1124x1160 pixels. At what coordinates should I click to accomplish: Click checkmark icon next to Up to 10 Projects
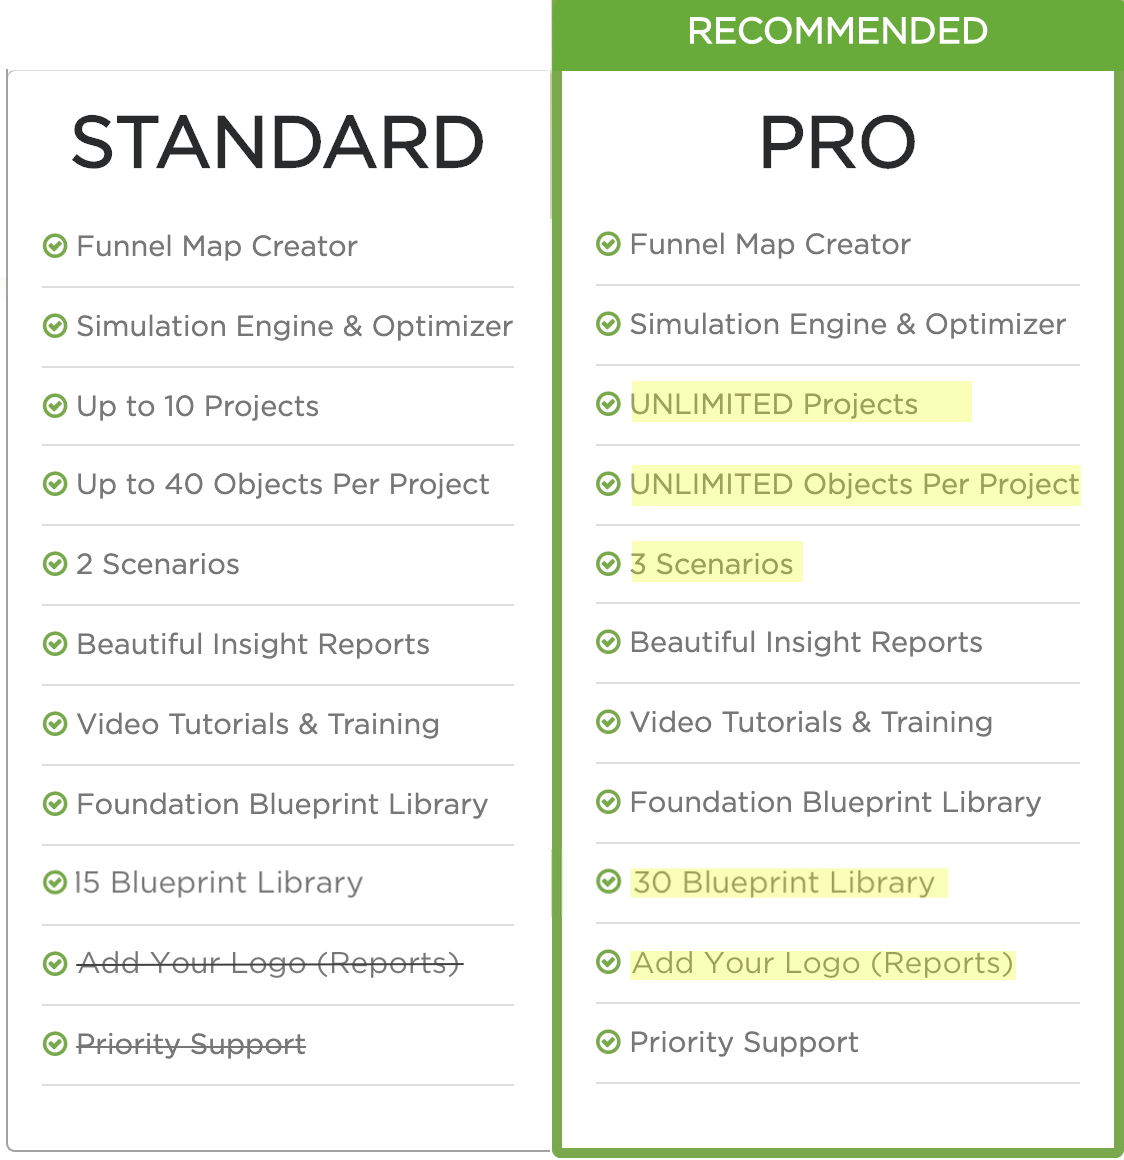pos(55,405)
